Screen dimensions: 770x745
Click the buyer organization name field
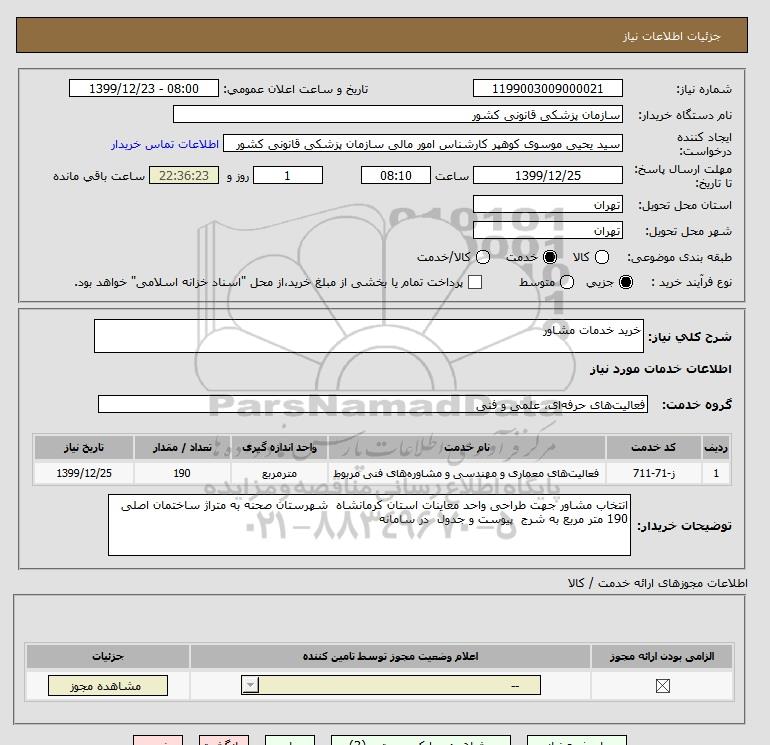tap(398, 114)
